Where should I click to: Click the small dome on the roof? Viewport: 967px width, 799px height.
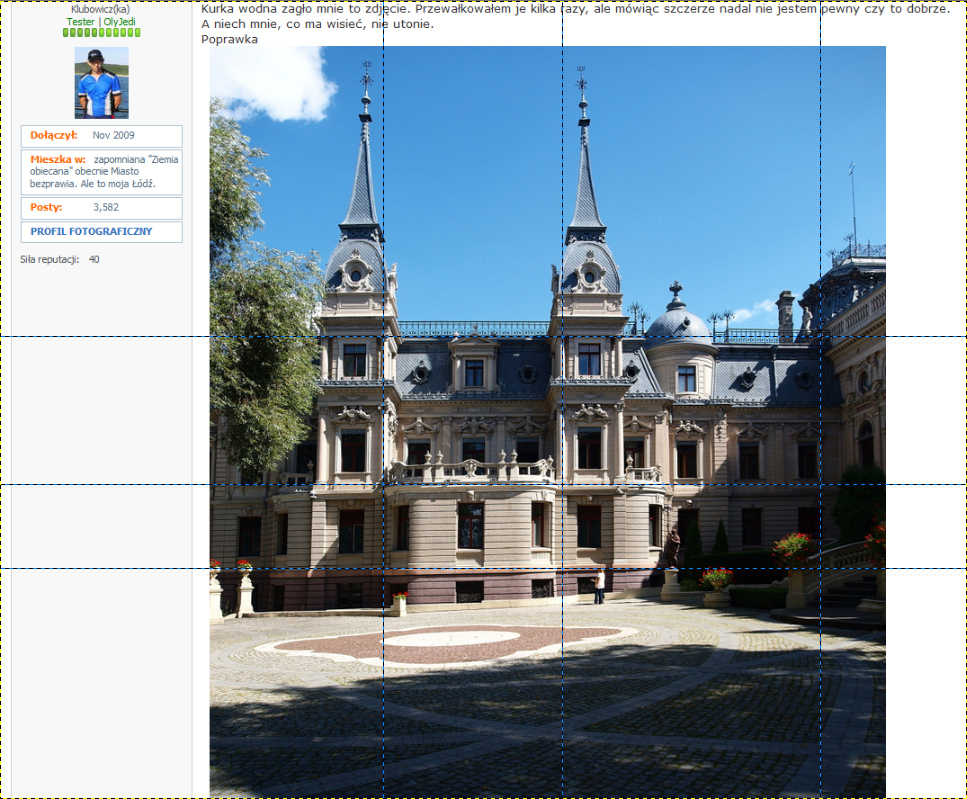click(x=678, y=320)
